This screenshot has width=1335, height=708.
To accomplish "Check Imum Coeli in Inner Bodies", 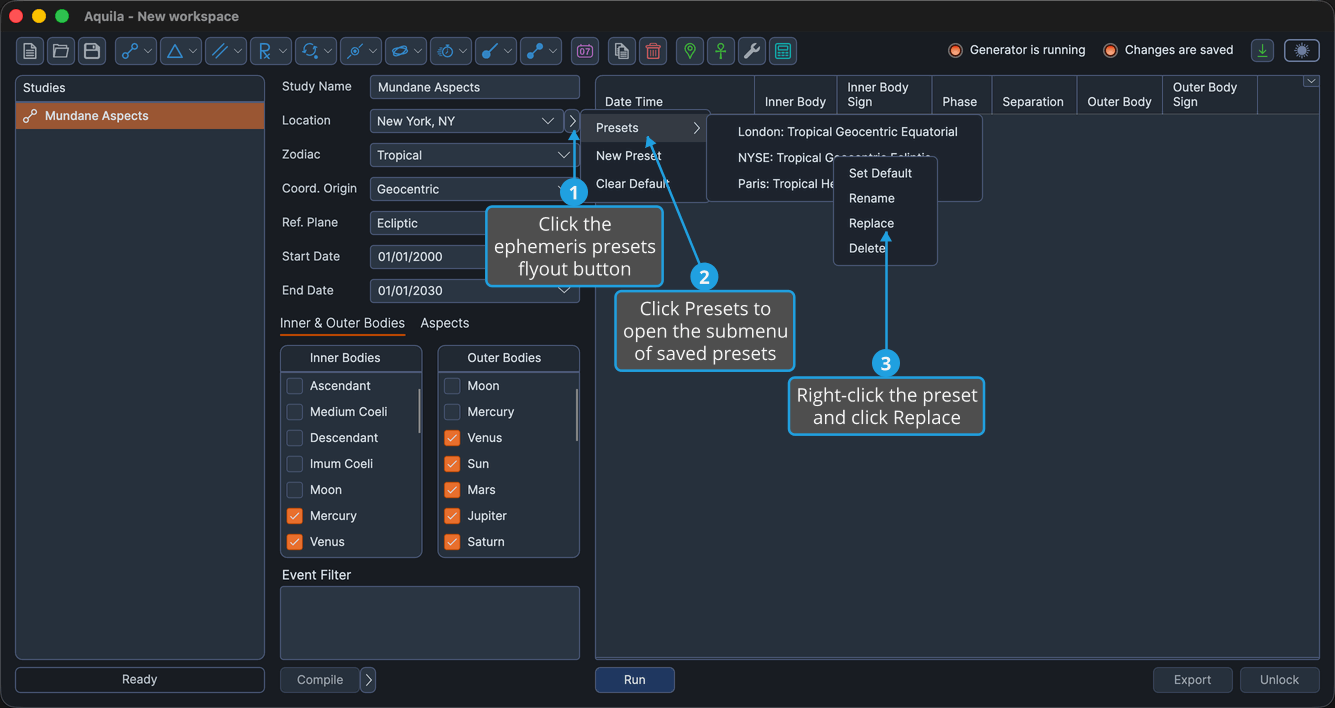I will [295, 464].
